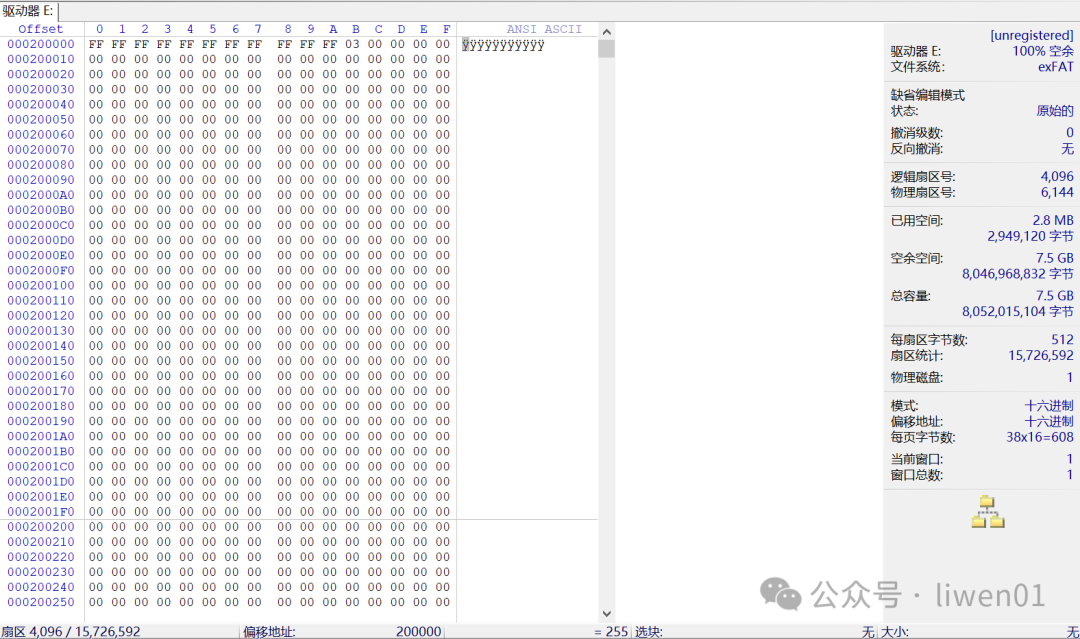The image size is (1080, 639).
Task: Click the Offset column header
Action: coord(40,29)
